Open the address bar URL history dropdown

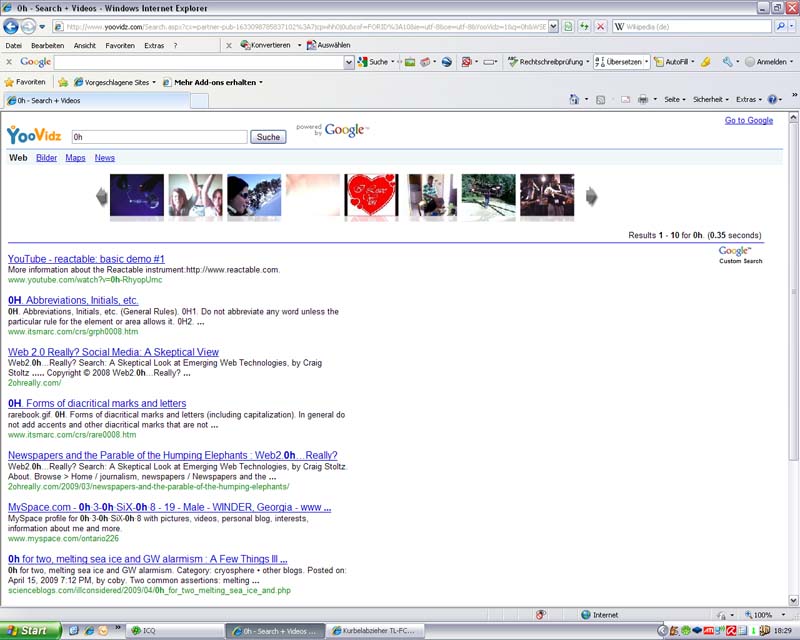pos(553,27)
